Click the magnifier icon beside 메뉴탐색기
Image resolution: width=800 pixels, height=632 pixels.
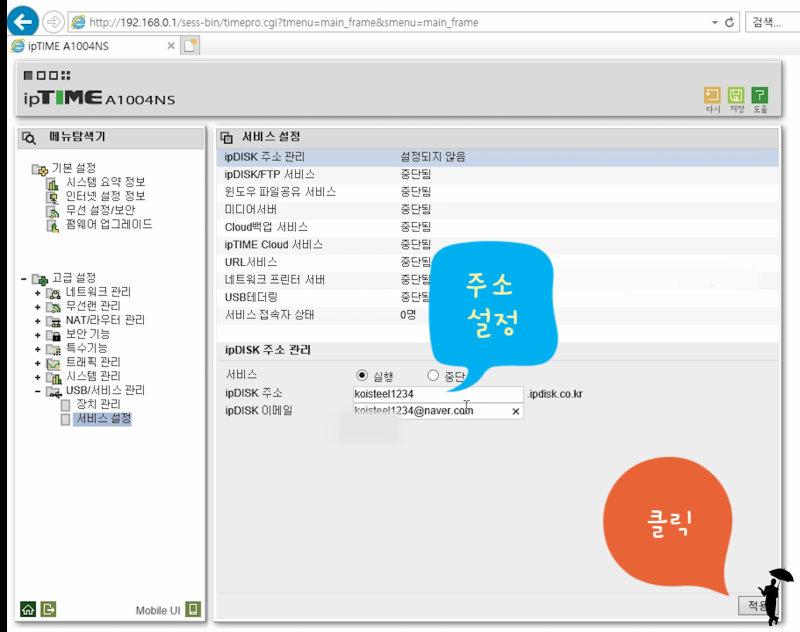click(28, 139)
